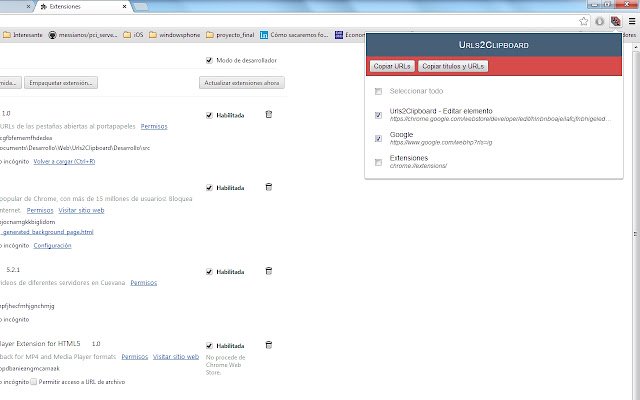
Task: Open the Configuración link
Action: [52, 246]
